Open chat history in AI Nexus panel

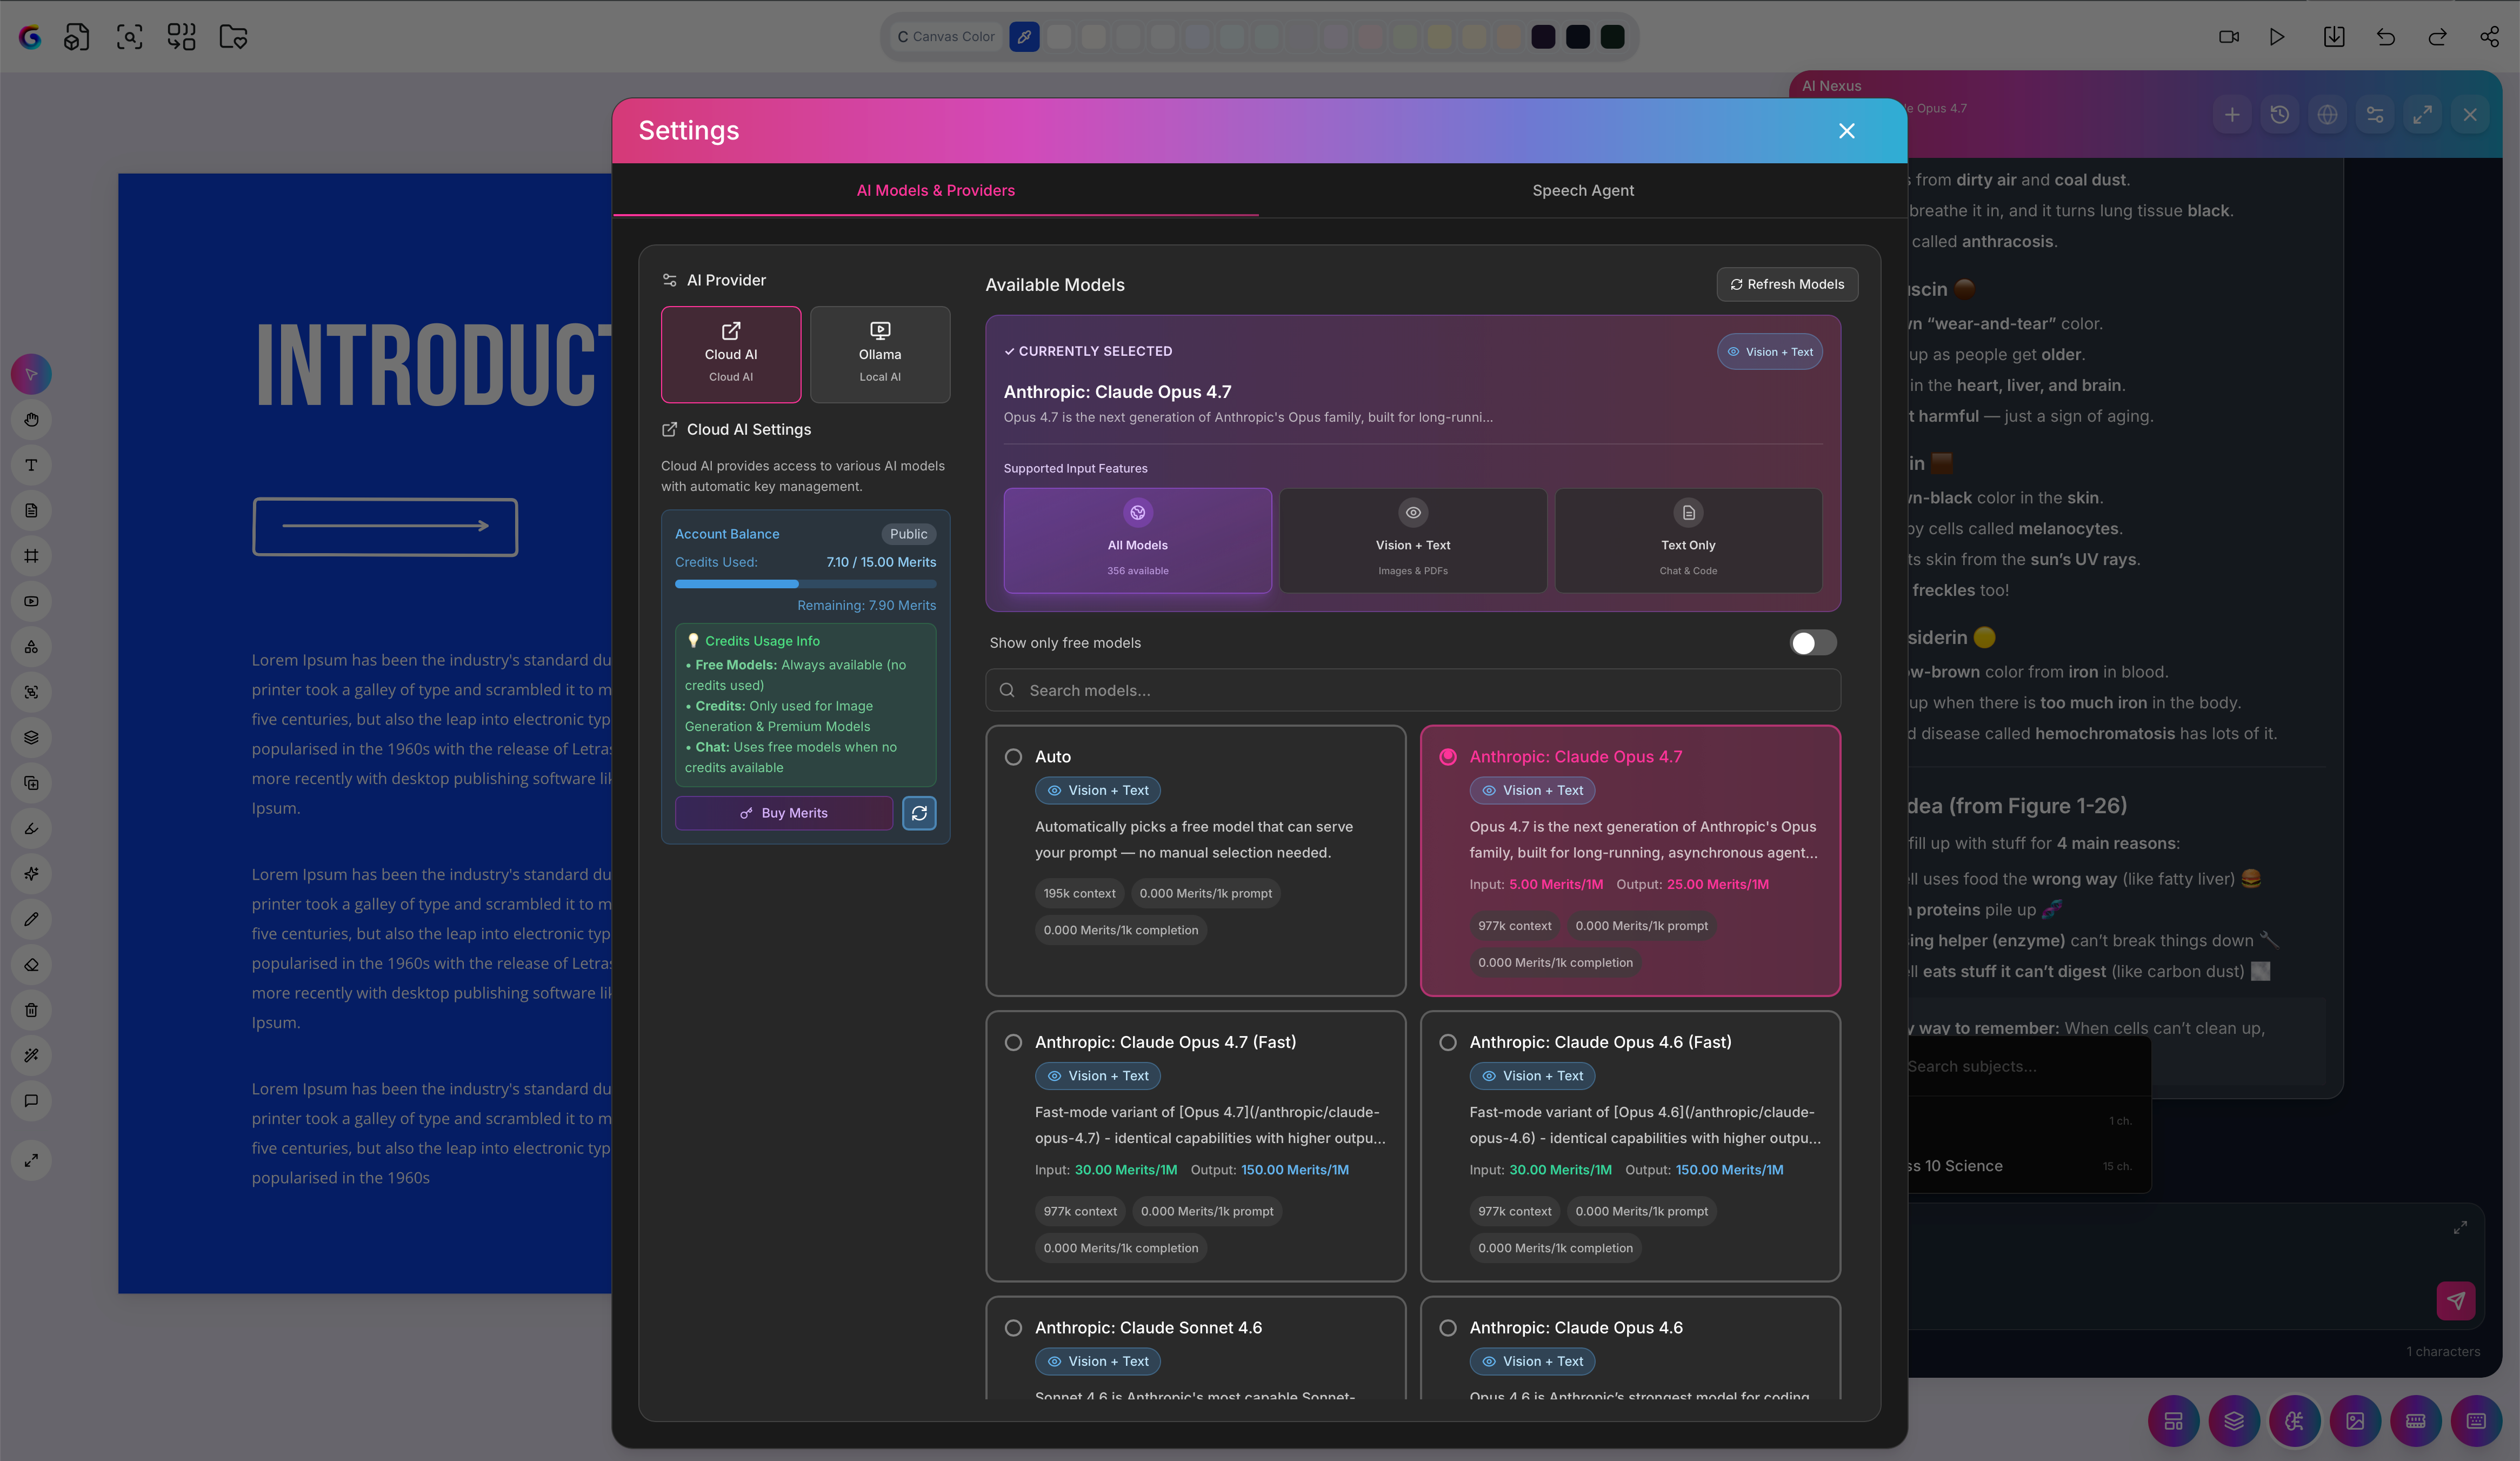[x=2280, y=115]
